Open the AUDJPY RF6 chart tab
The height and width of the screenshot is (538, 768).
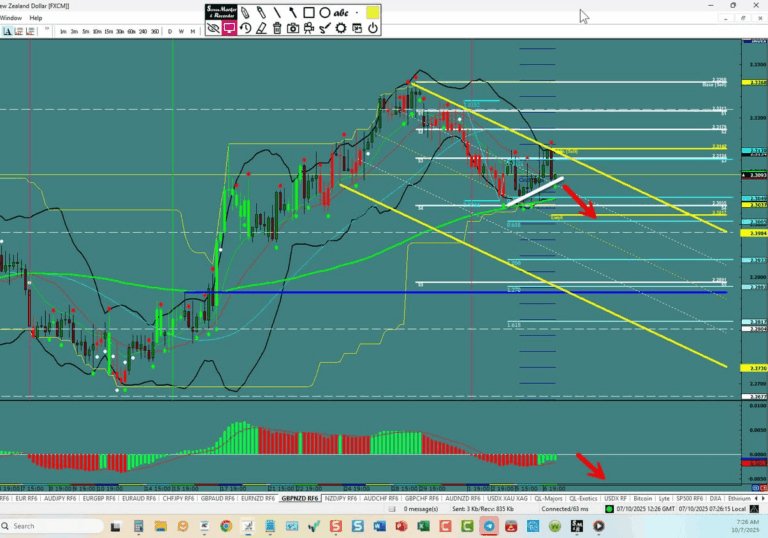tap(60, 498)
